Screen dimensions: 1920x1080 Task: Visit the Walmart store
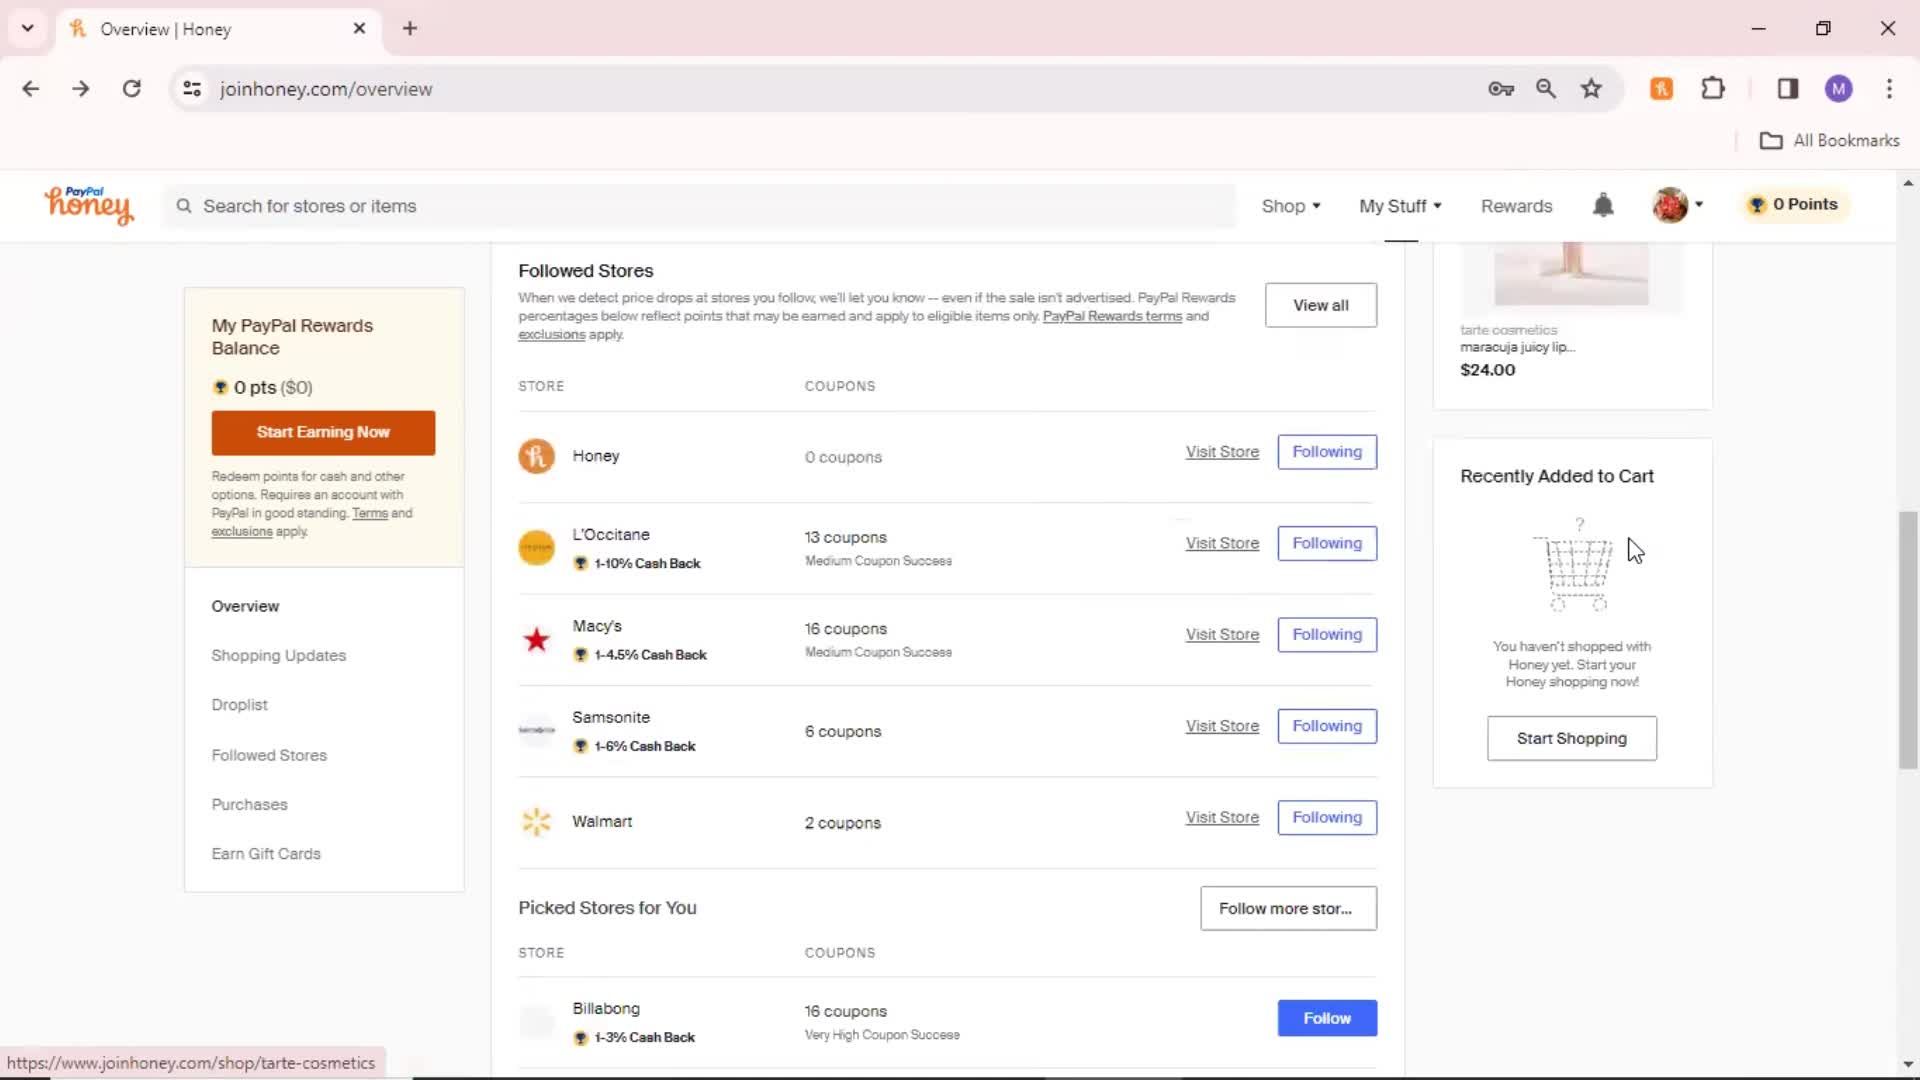[1222, 817]
